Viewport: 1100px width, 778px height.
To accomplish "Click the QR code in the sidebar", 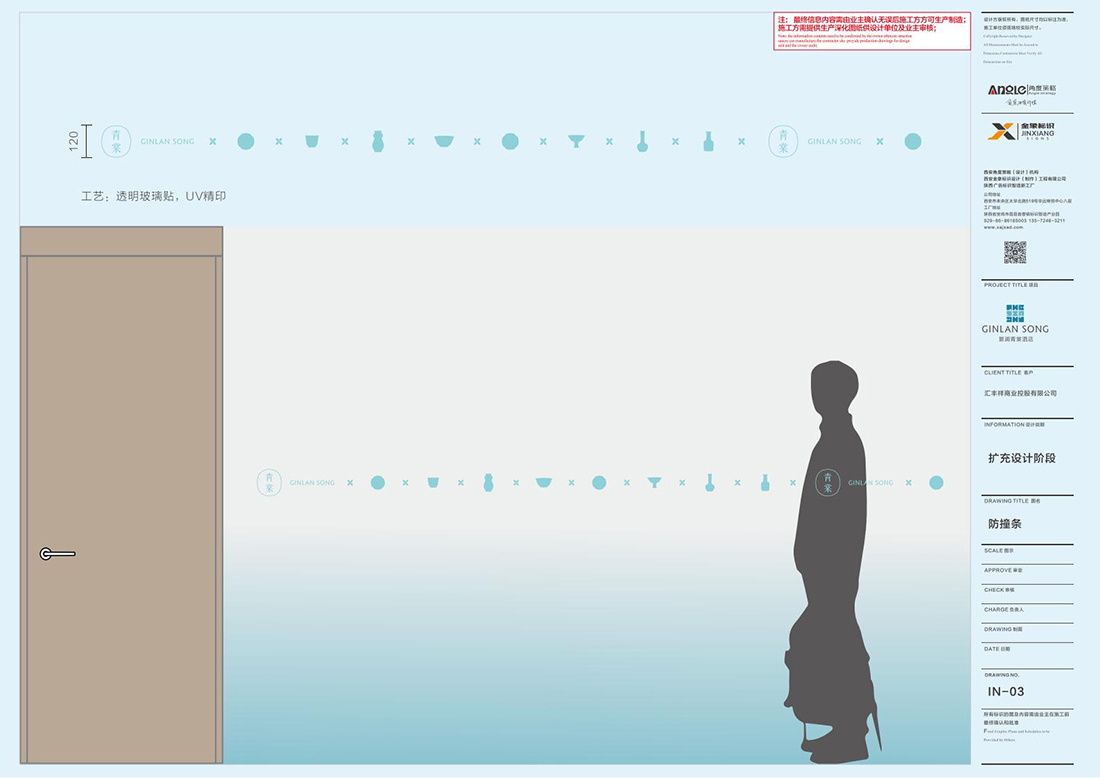I will coord(1015,252).
